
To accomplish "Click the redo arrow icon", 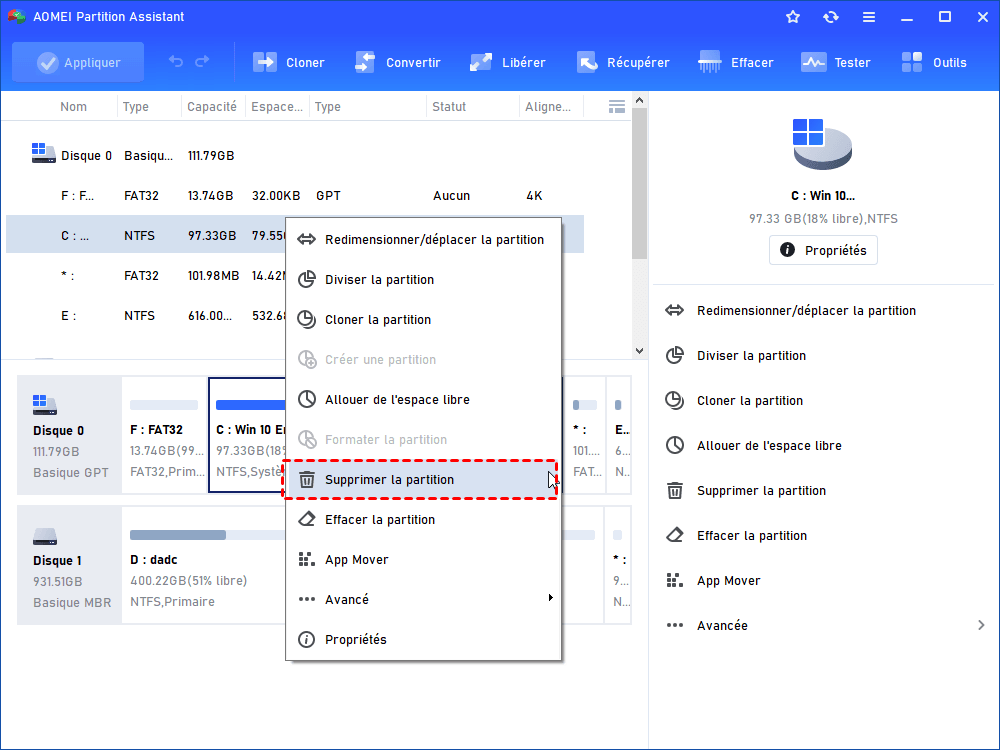I will (x=202, y=62).
